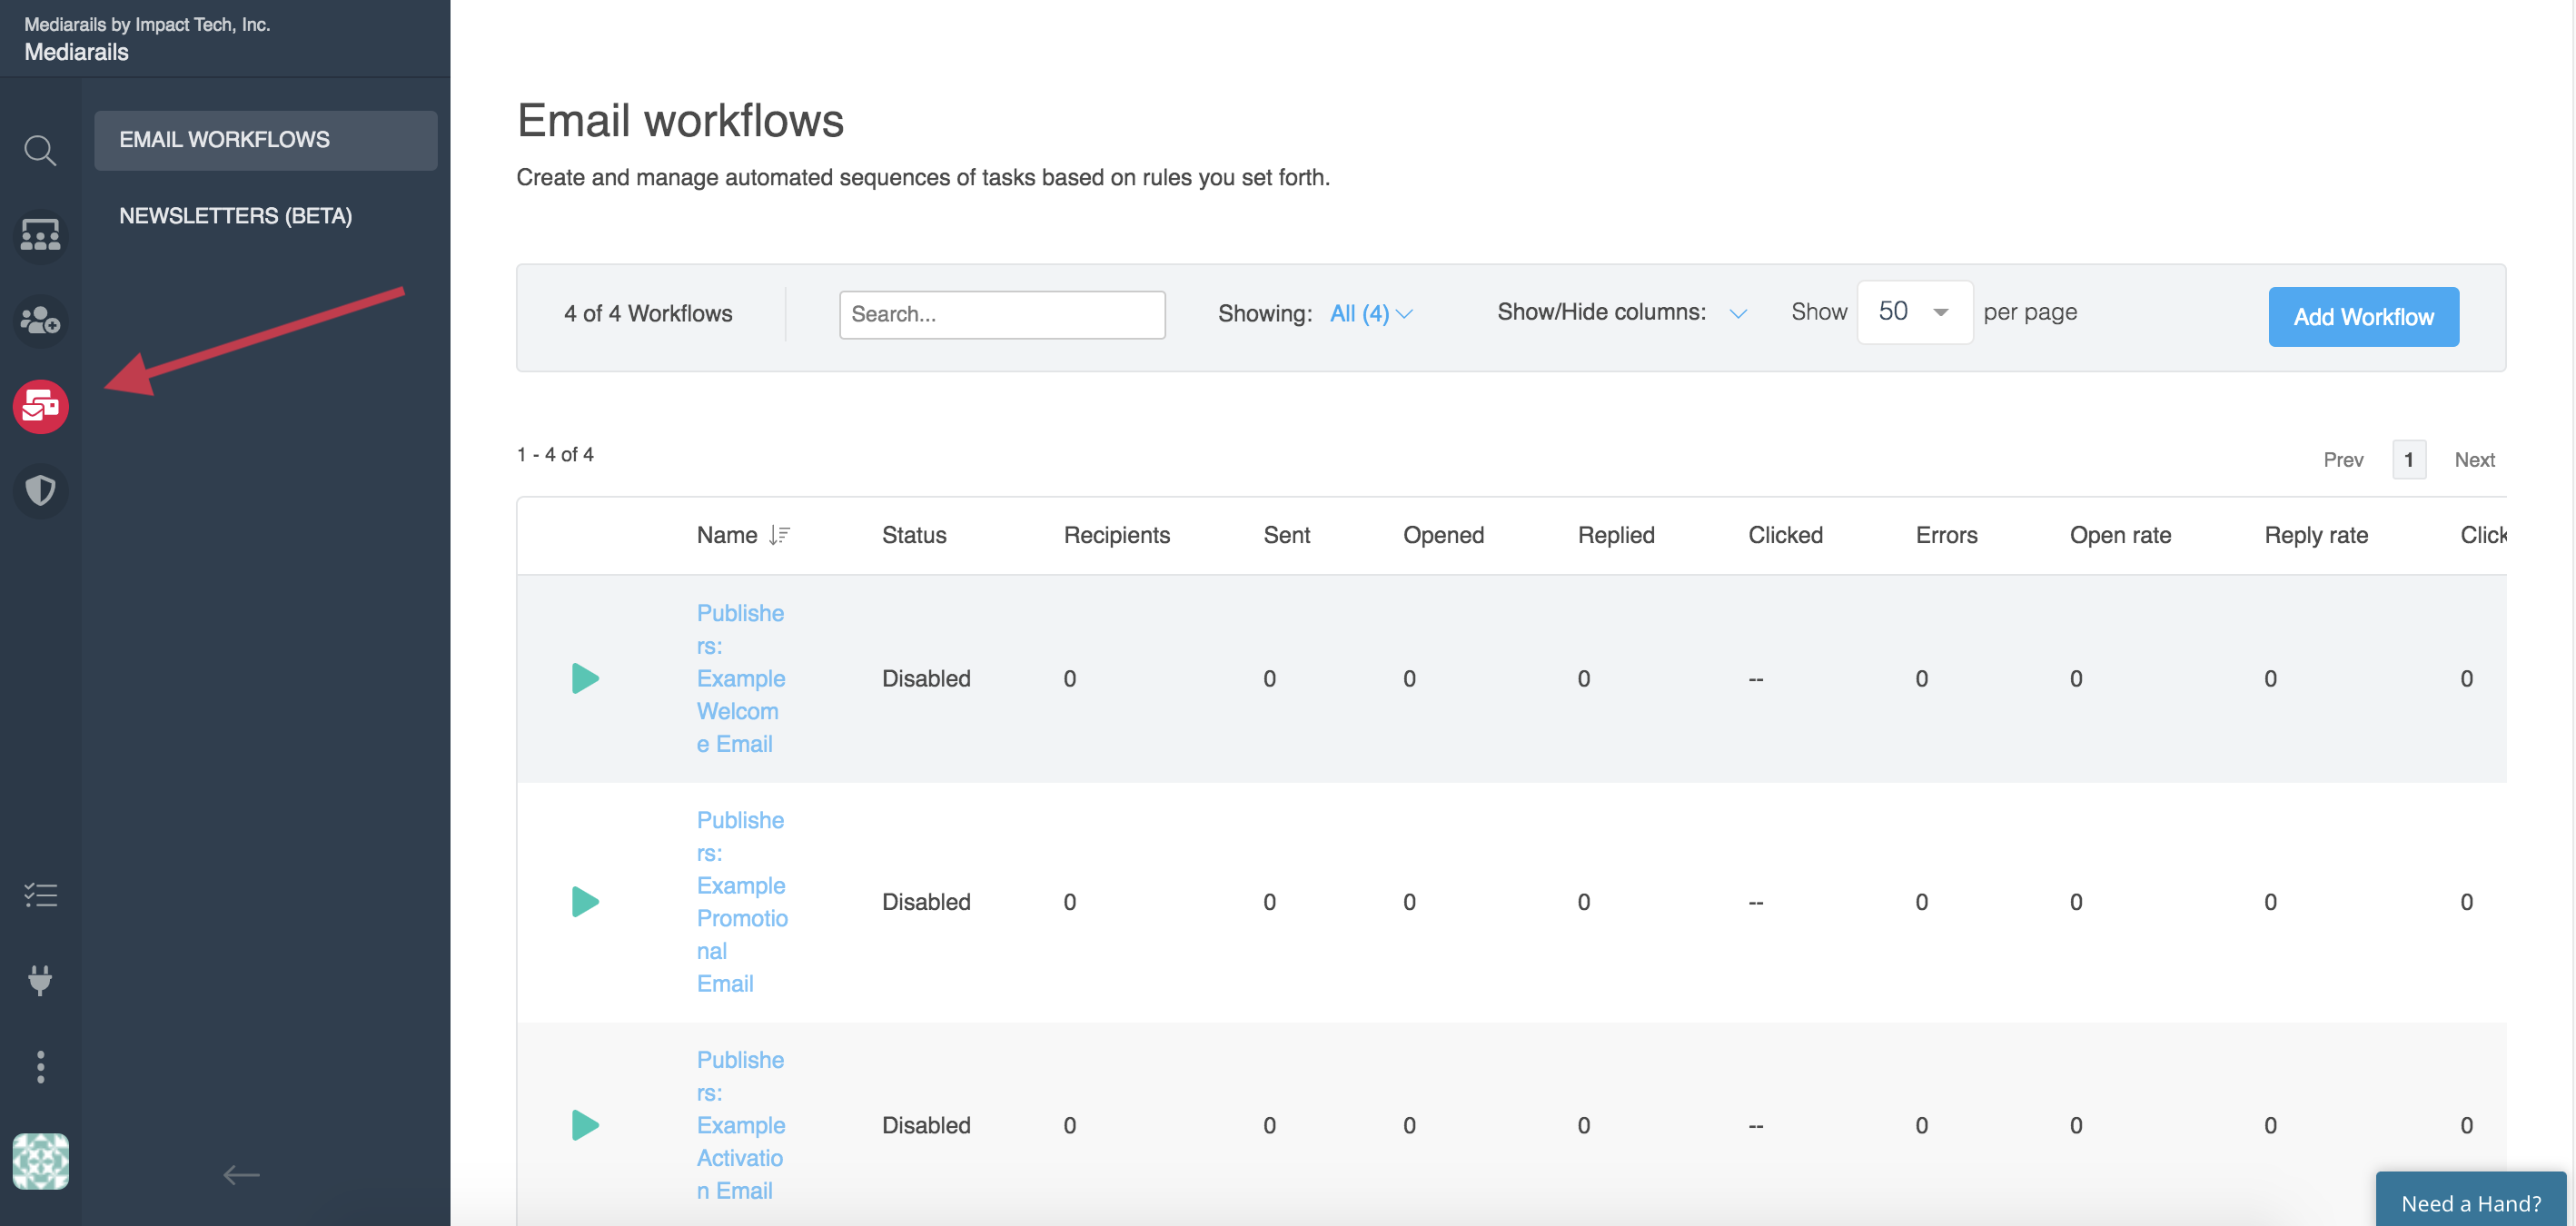Click the plug integrations sidebar icon
The image size is (2576, 1226).
[40, 980]
